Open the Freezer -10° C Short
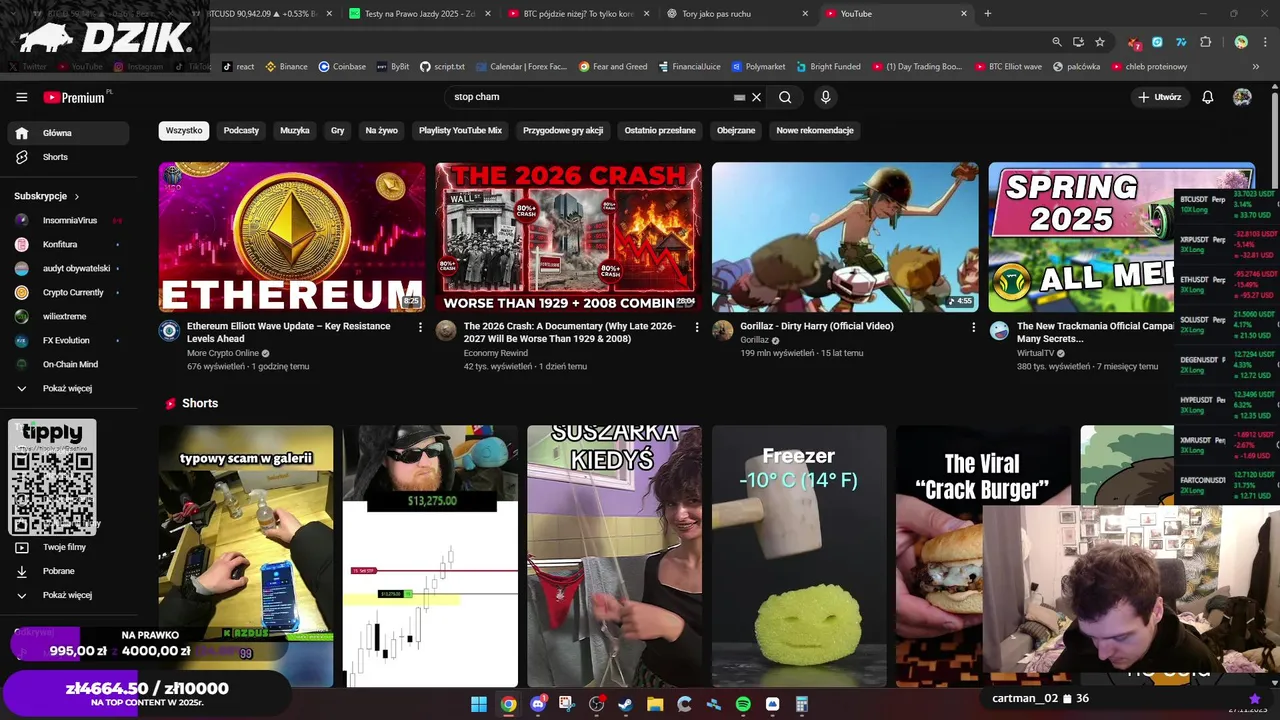This screenshot has height=720, width=1280. 799,556
